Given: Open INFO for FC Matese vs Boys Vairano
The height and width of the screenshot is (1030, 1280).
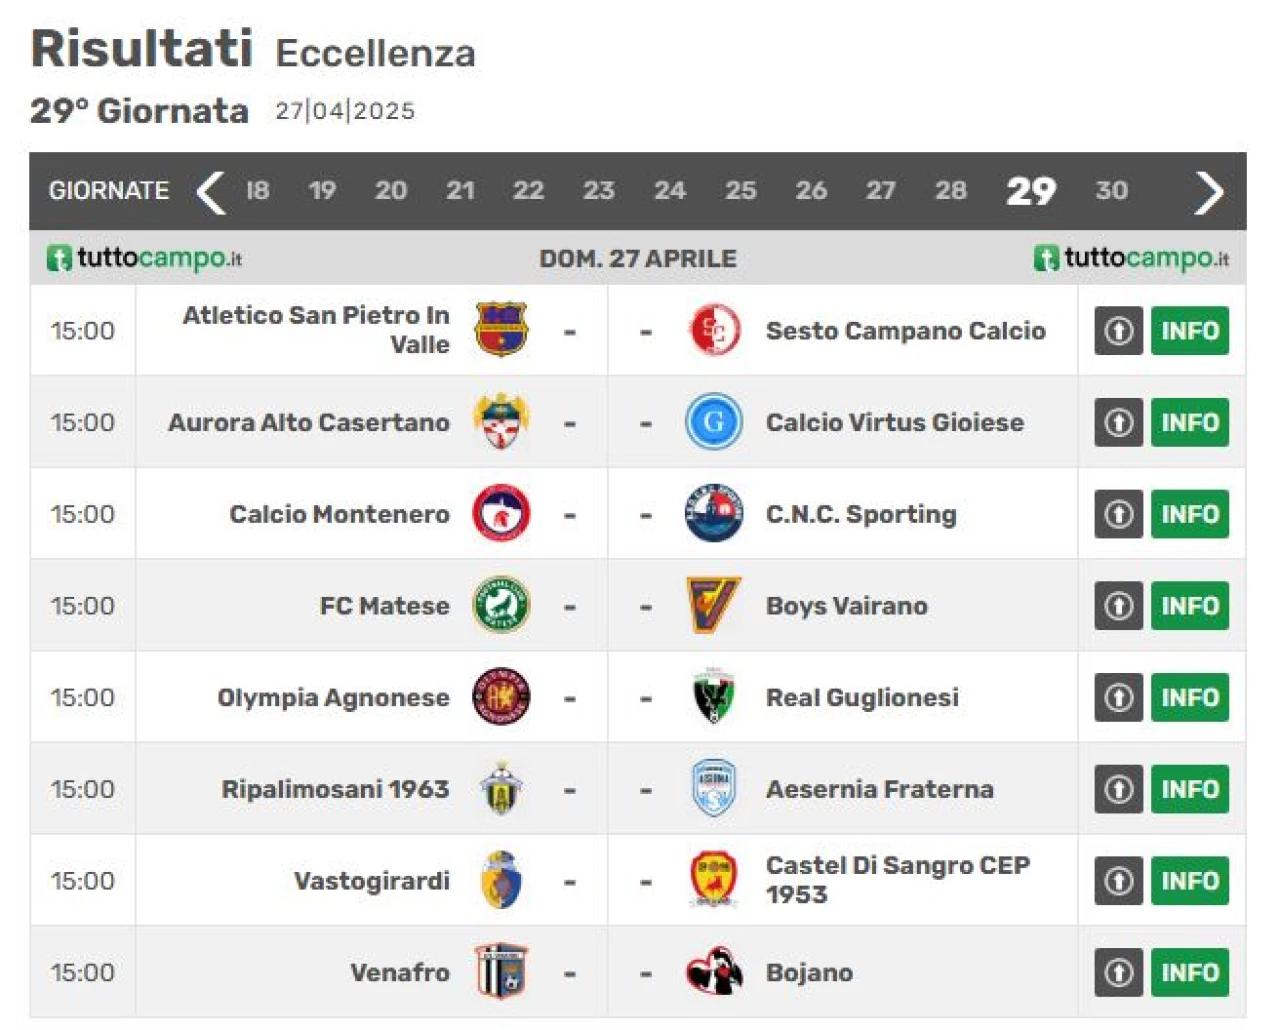Looking at the screenshot, I should [1190, 605].
